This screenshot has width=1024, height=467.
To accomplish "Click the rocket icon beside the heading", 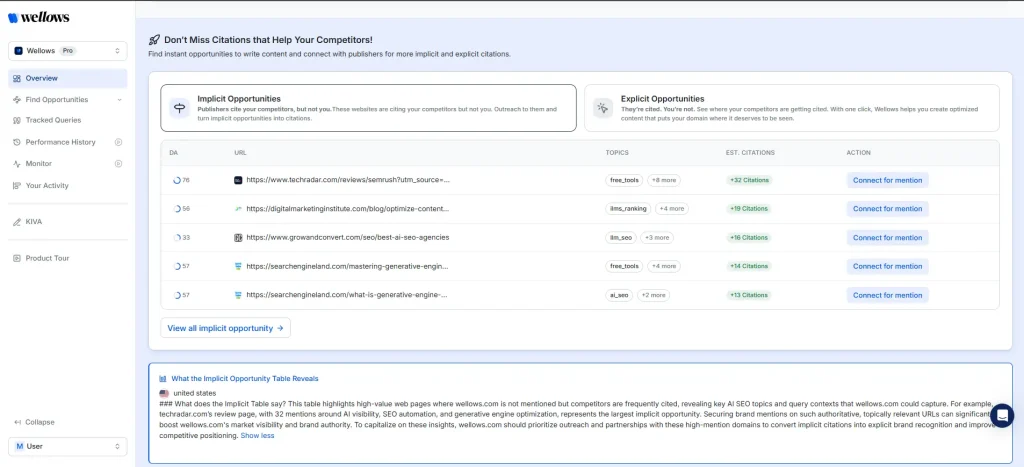I will [x=154, y=40].
